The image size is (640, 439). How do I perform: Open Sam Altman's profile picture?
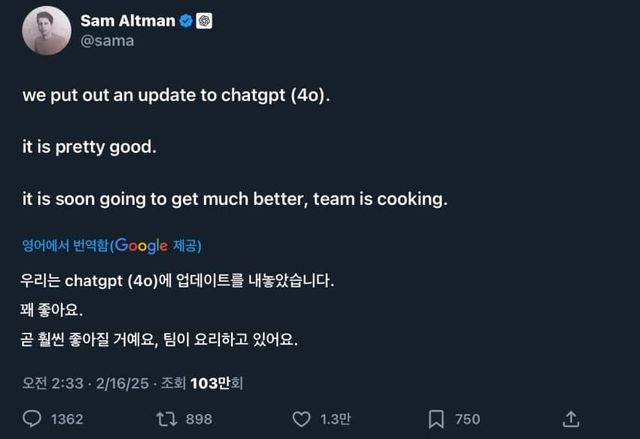coord(46,30)
